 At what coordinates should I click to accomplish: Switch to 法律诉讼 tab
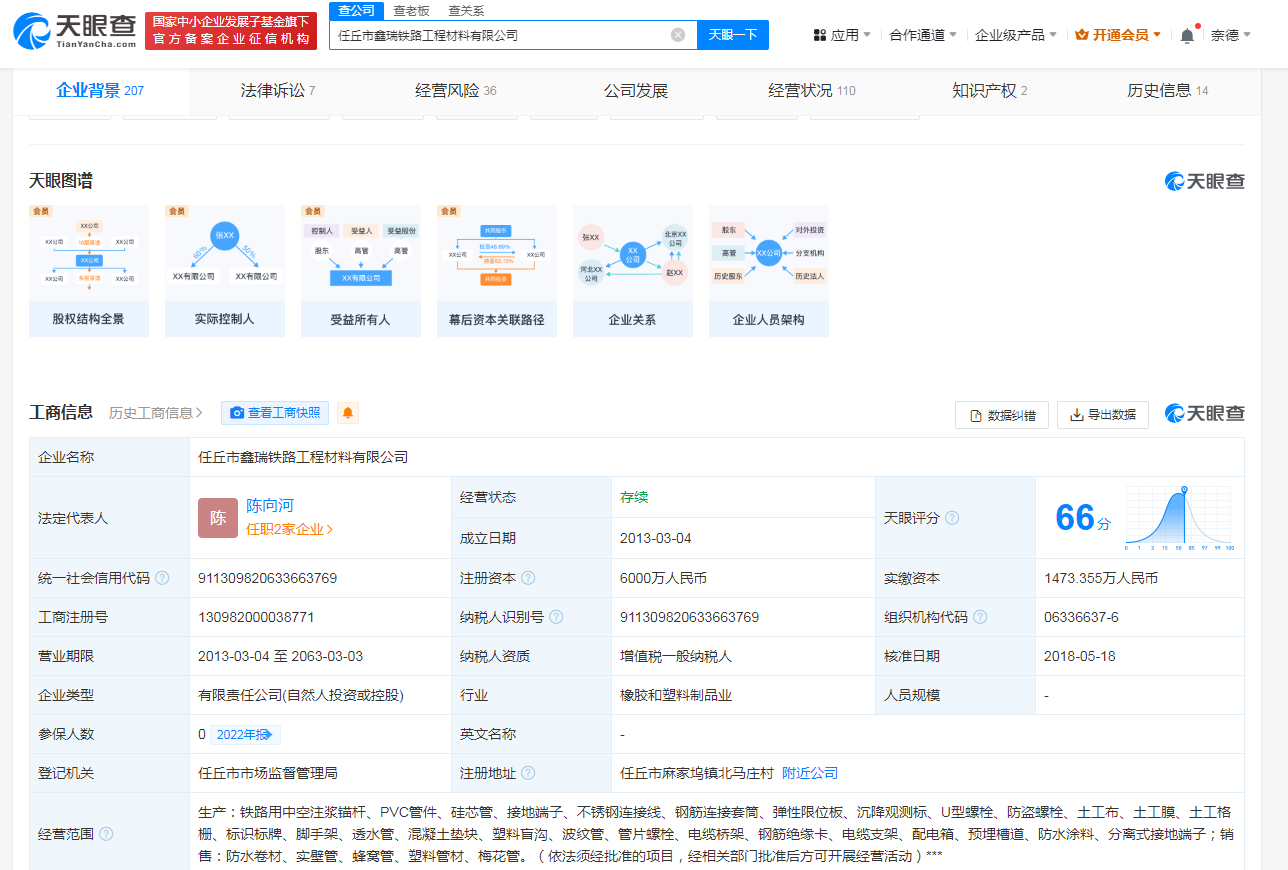pos(278,91)
